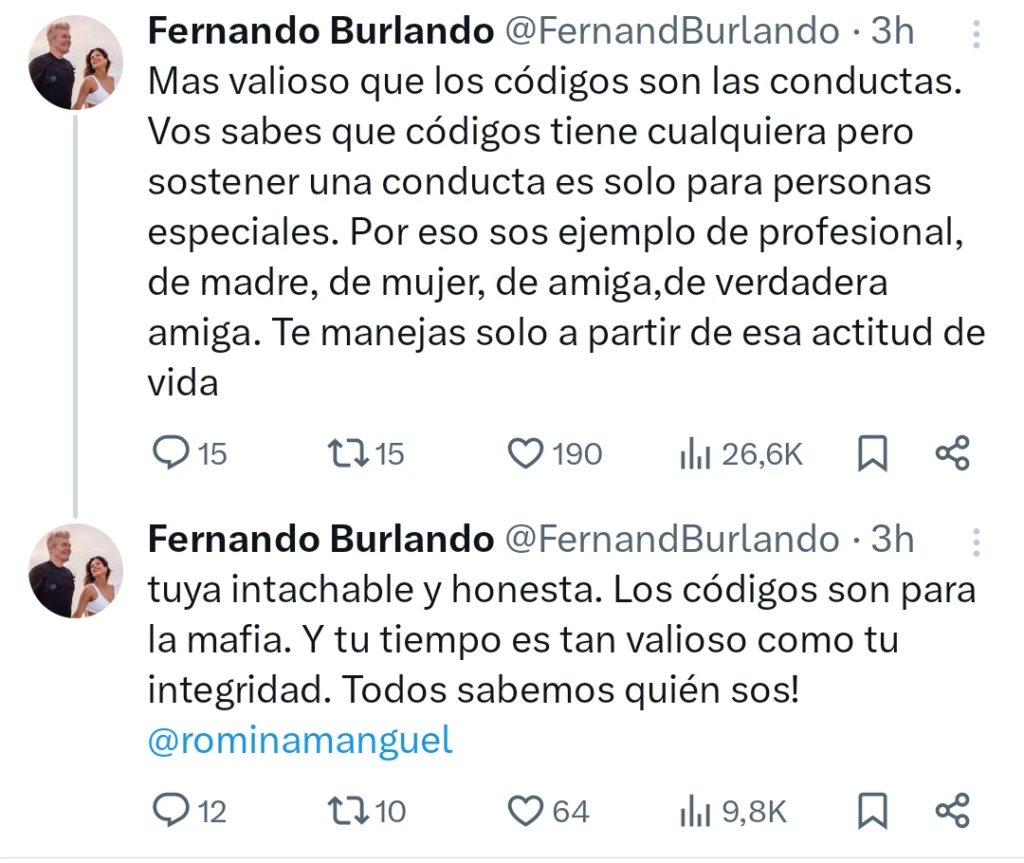Open more options menu on second tweet

(977, 542)
